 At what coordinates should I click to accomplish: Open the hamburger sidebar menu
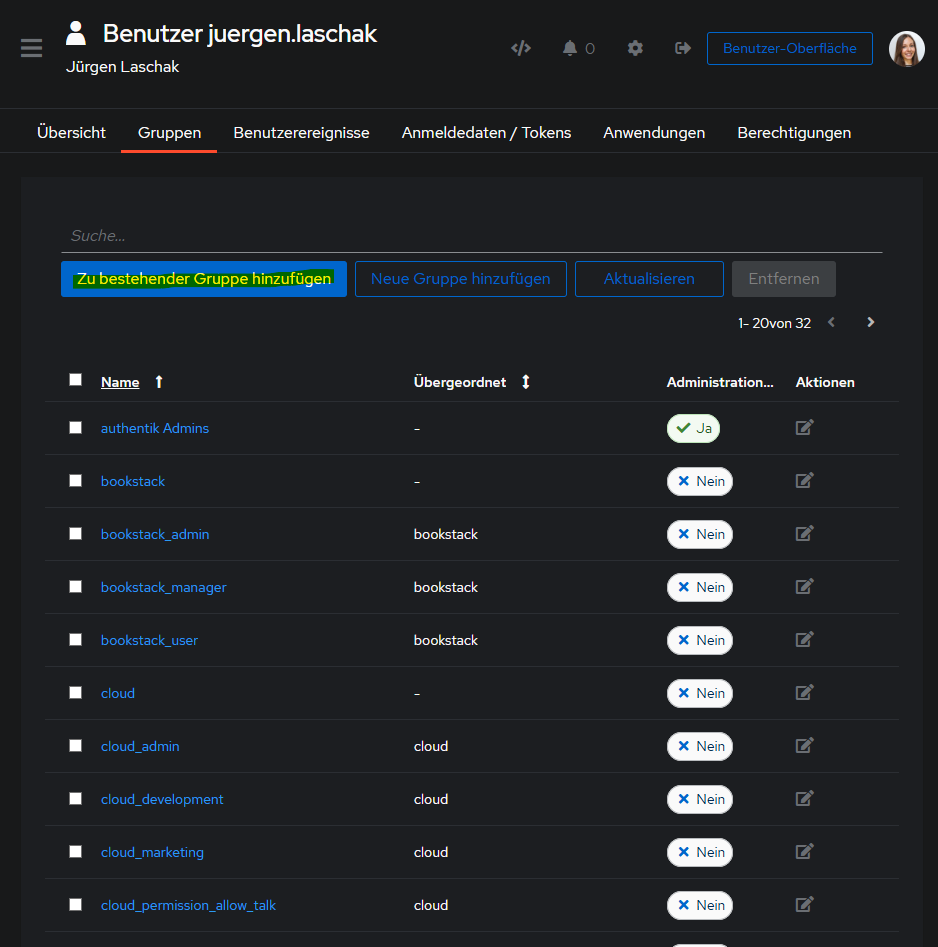[x=31, y=48]
